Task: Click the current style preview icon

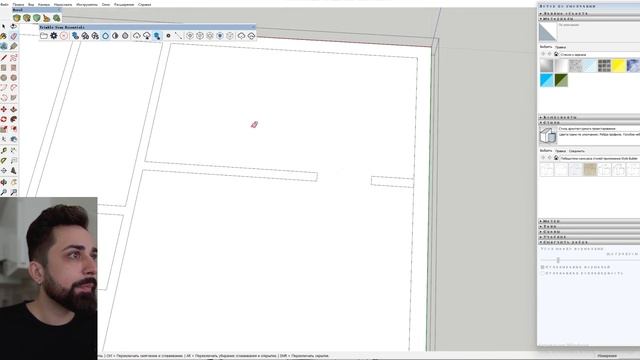Action: tap(548, 135)
